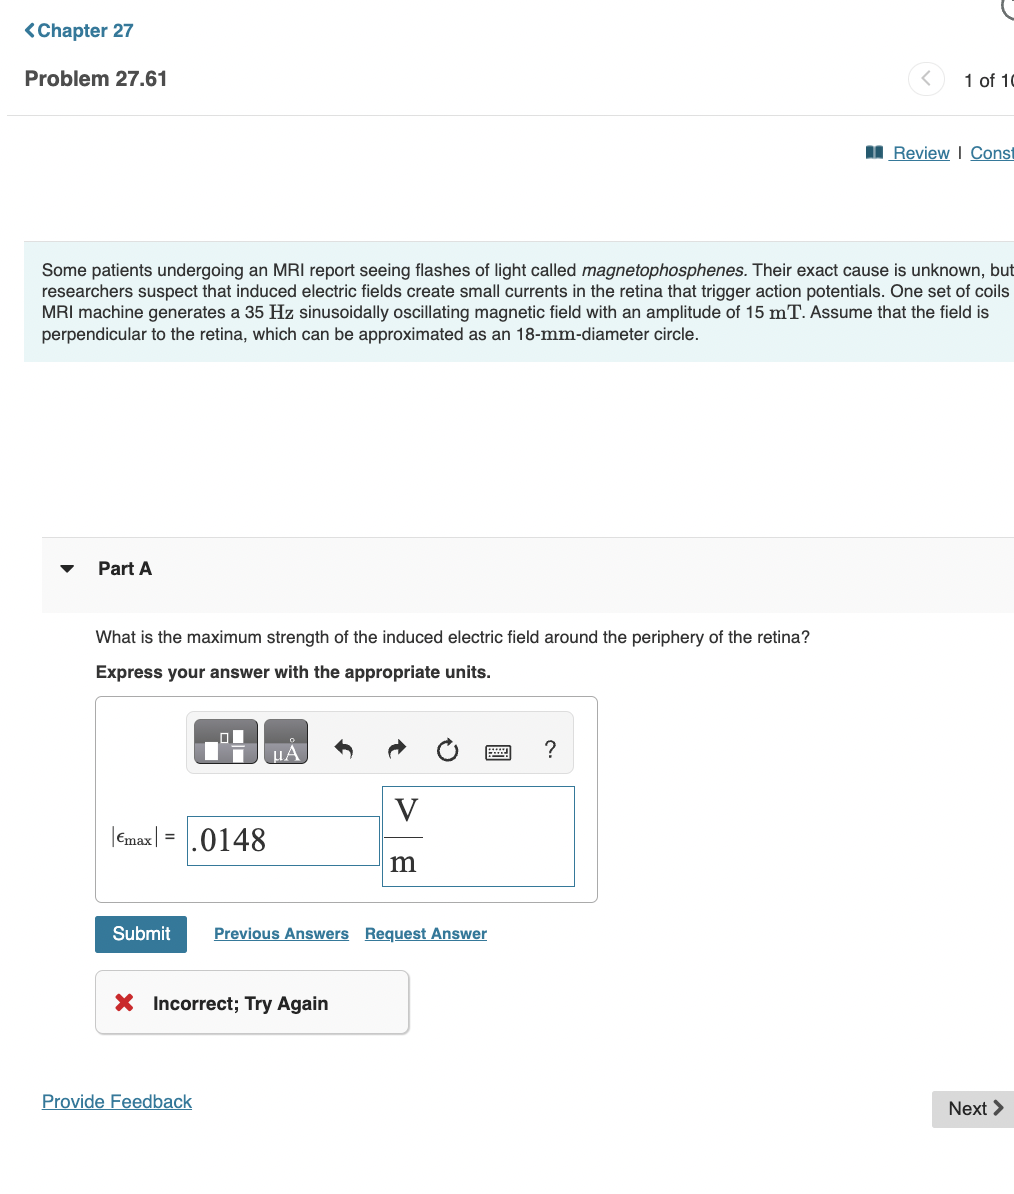The width and height of the screenshot is (1014, 1194).
Task: Open help question mark icon
Action: pyautogui.click(x=550, y=749)
